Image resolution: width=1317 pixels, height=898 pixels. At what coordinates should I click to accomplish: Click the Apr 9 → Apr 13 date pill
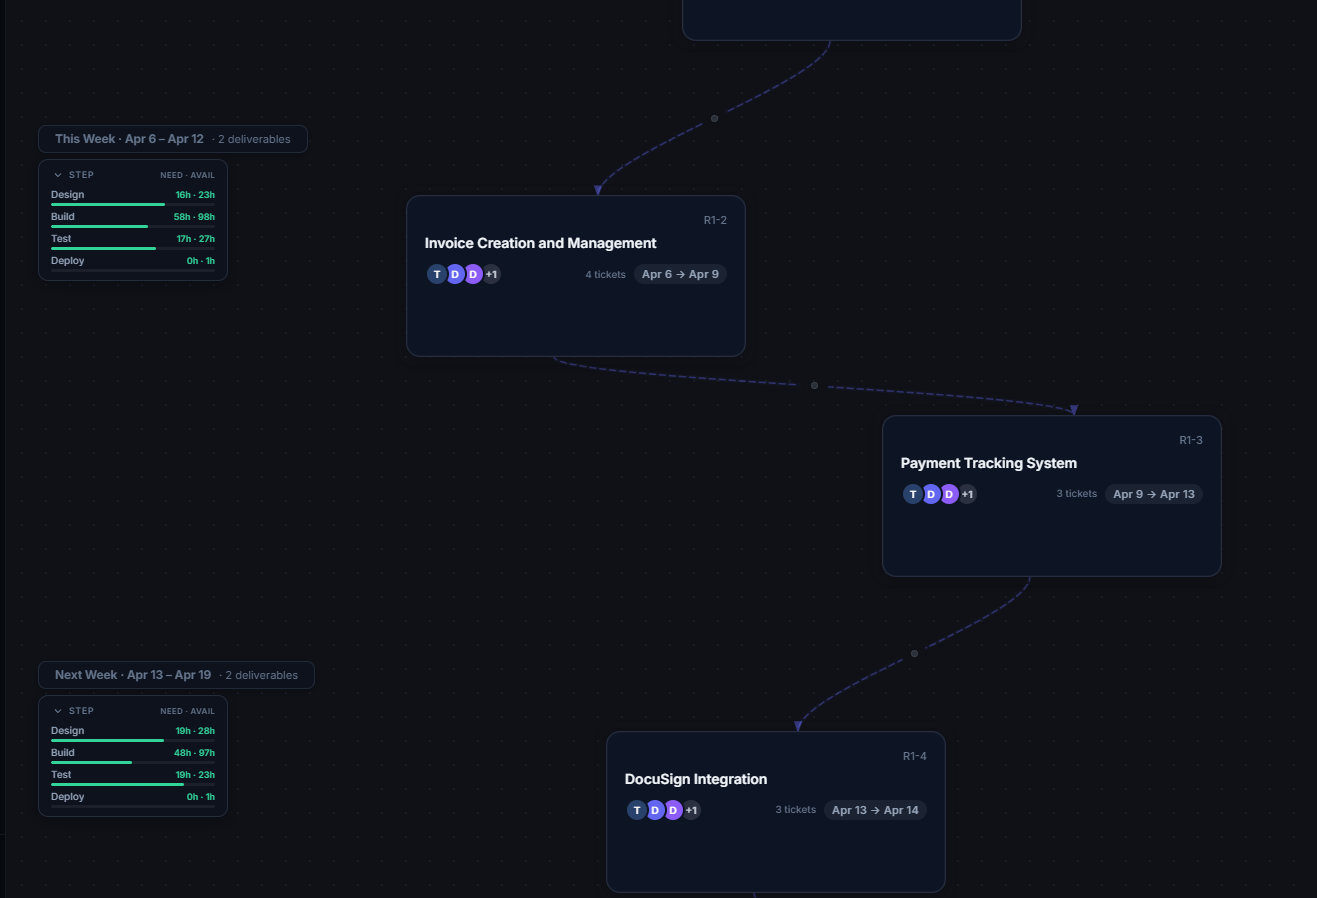1153,493
